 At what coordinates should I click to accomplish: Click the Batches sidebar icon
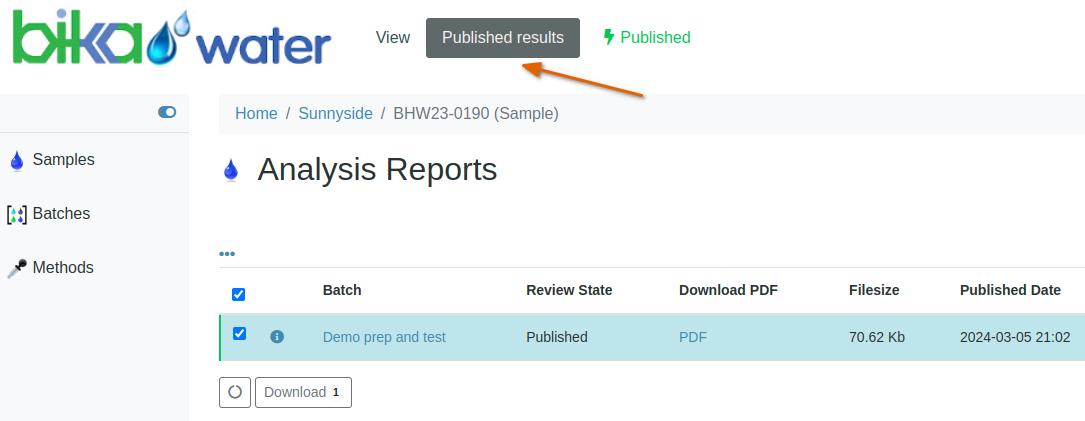[16, 214]
